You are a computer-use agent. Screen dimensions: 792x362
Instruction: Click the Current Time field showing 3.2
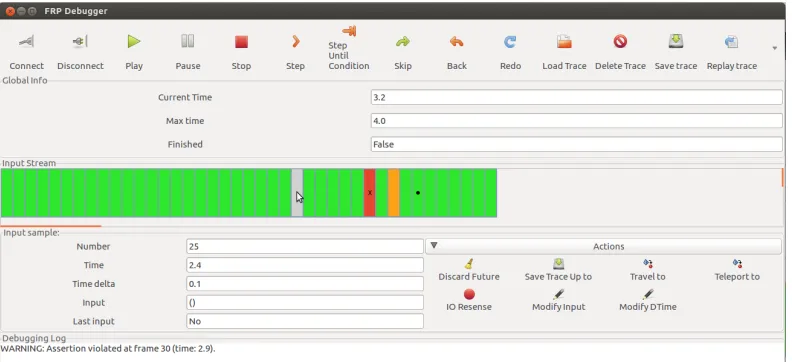click(576, 97)
